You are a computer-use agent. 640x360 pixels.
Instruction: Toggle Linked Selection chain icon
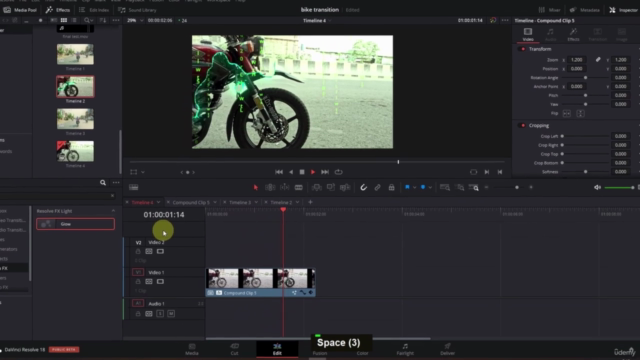(378, 187)
